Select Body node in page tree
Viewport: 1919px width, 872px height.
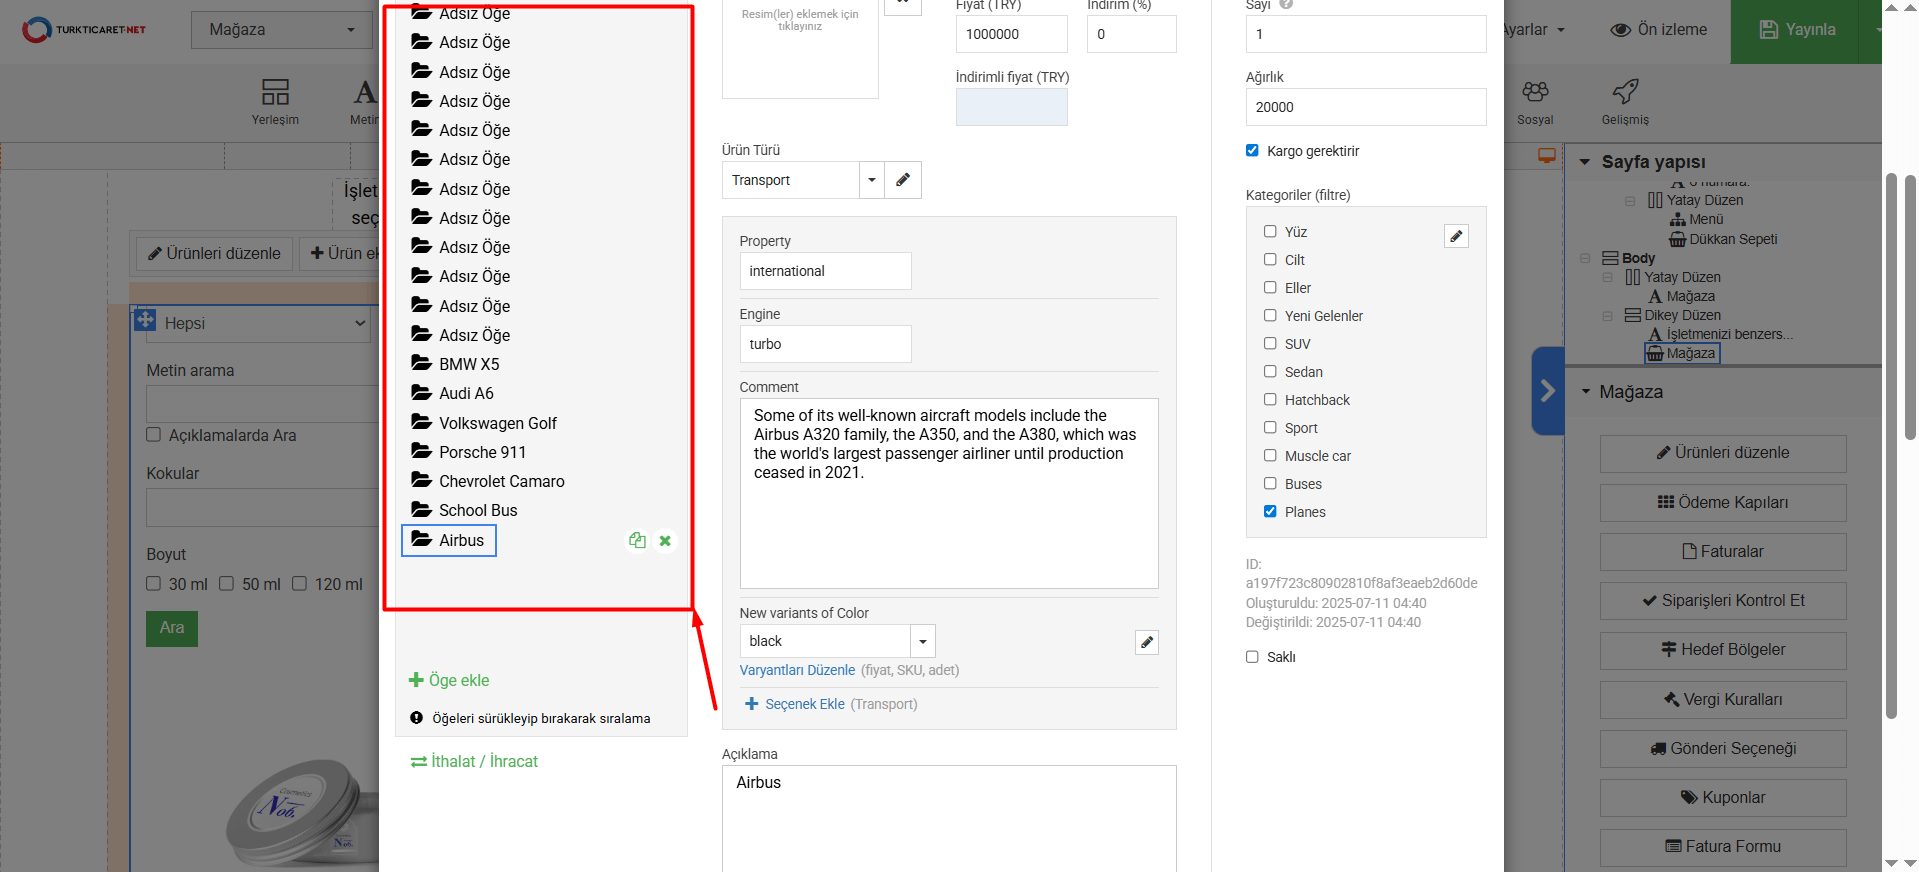point(1628,258)
